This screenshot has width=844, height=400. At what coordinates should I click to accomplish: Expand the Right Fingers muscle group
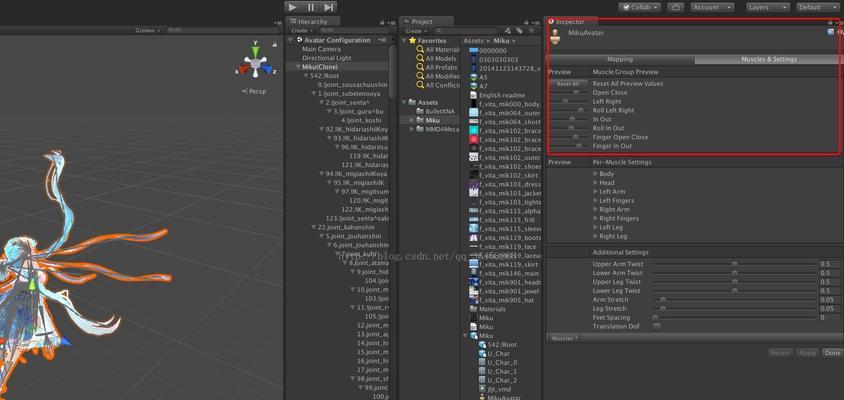595,219
